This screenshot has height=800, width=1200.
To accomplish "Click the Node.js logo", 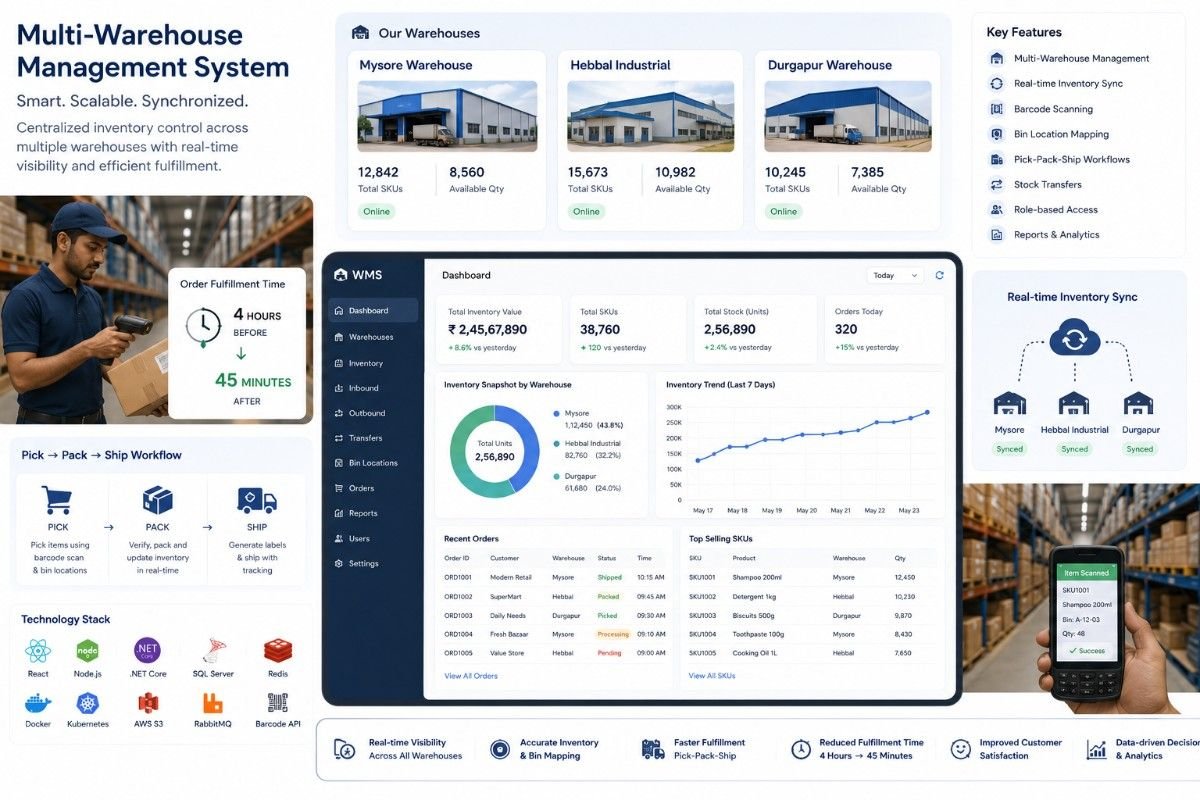I will click(x=88, y=651).
